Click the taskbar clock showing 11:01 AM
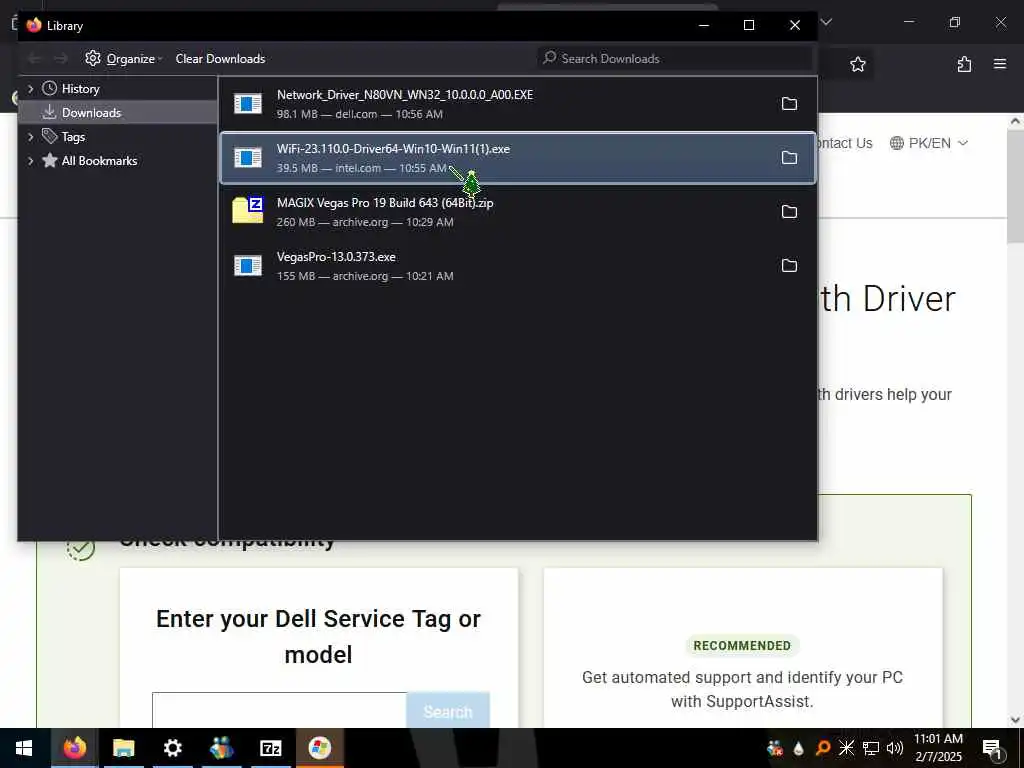Screen dimensions: 1024x768 [938, 748]
